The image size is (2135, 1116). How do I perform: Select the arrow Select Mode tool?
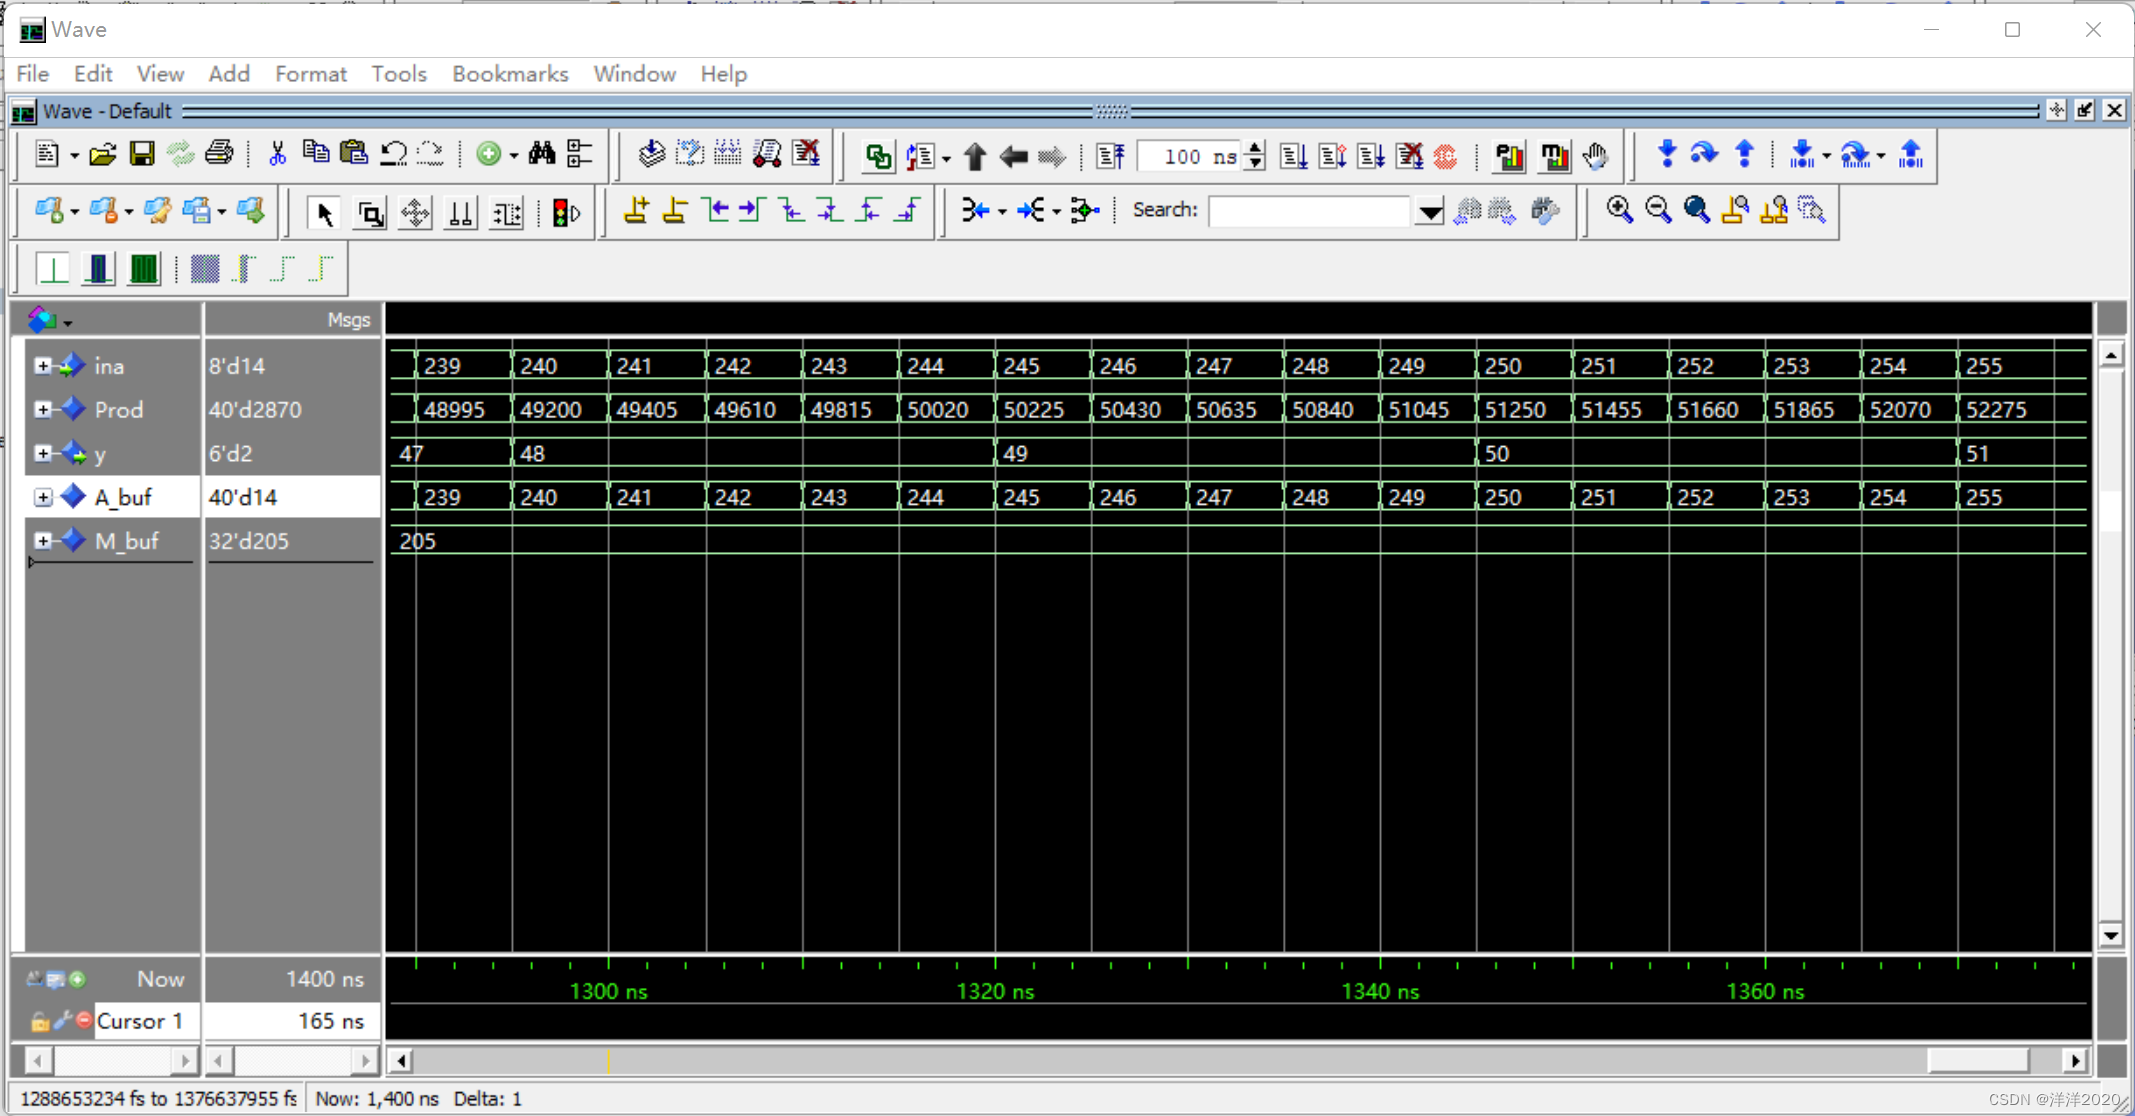tap(324, 213)
